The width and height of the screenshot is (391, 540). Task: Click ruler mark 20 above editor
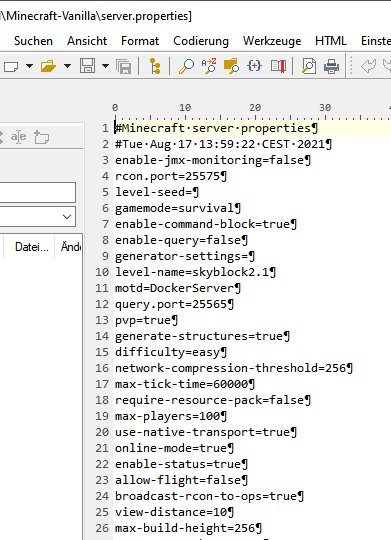pos(255,108)
